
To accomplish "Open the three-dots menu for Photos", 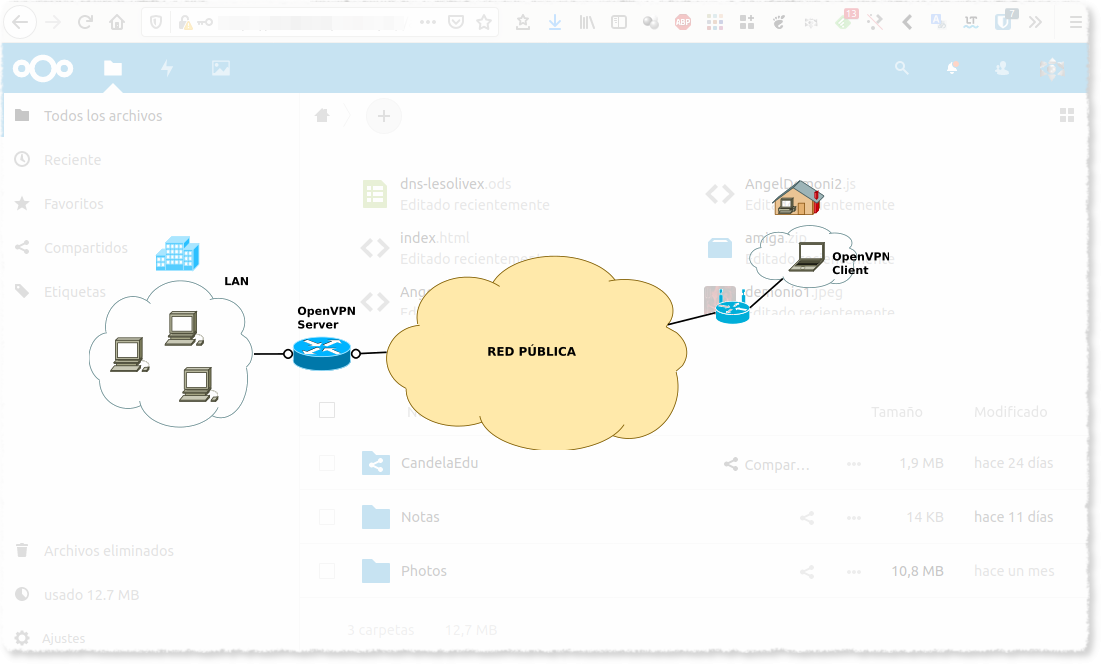I will (x=854, y=572).
